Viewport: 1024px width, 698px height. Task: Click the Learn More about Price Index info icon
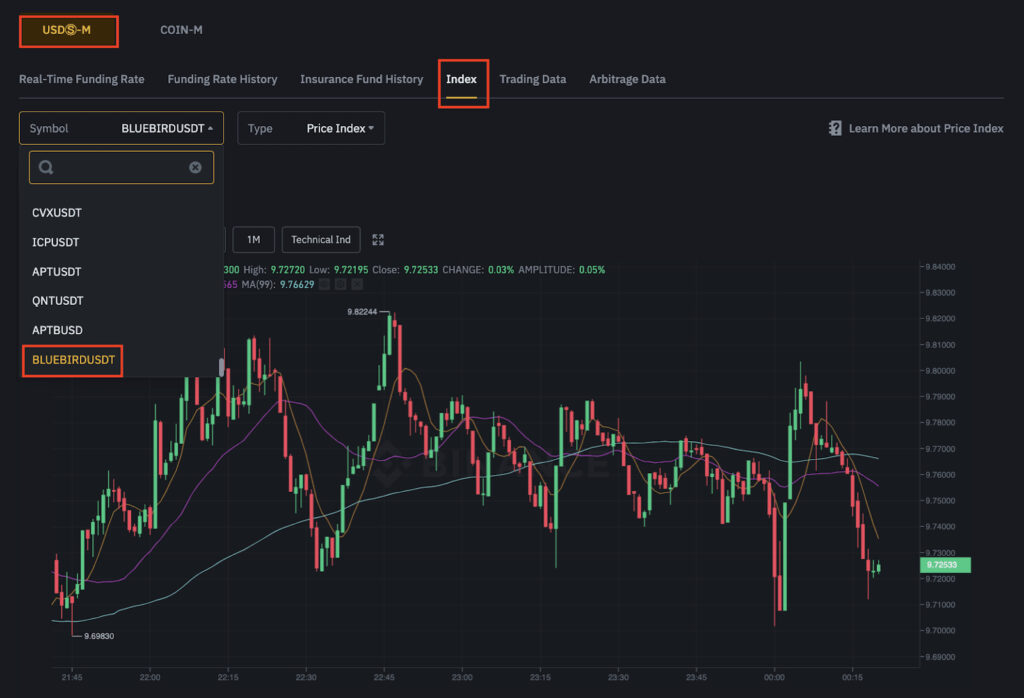[835, 128]
